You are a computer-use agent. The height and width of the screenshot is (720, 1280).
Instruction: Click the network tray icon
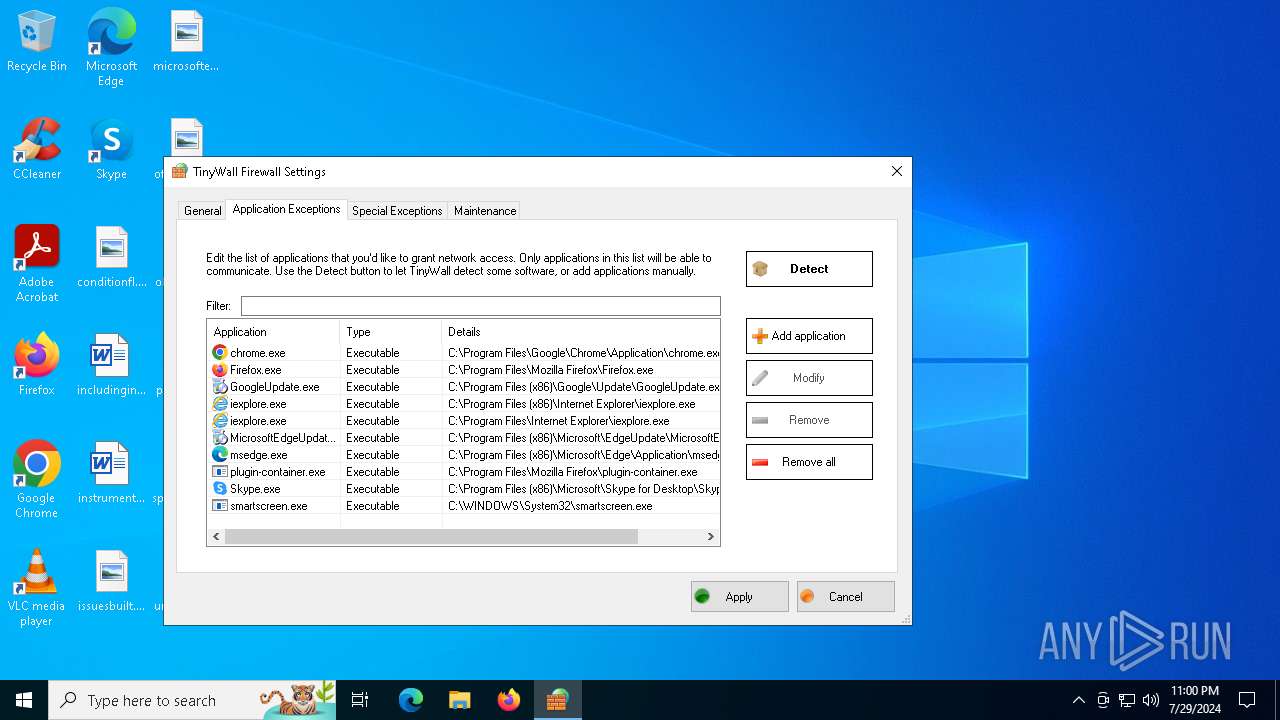point(1127,700)
